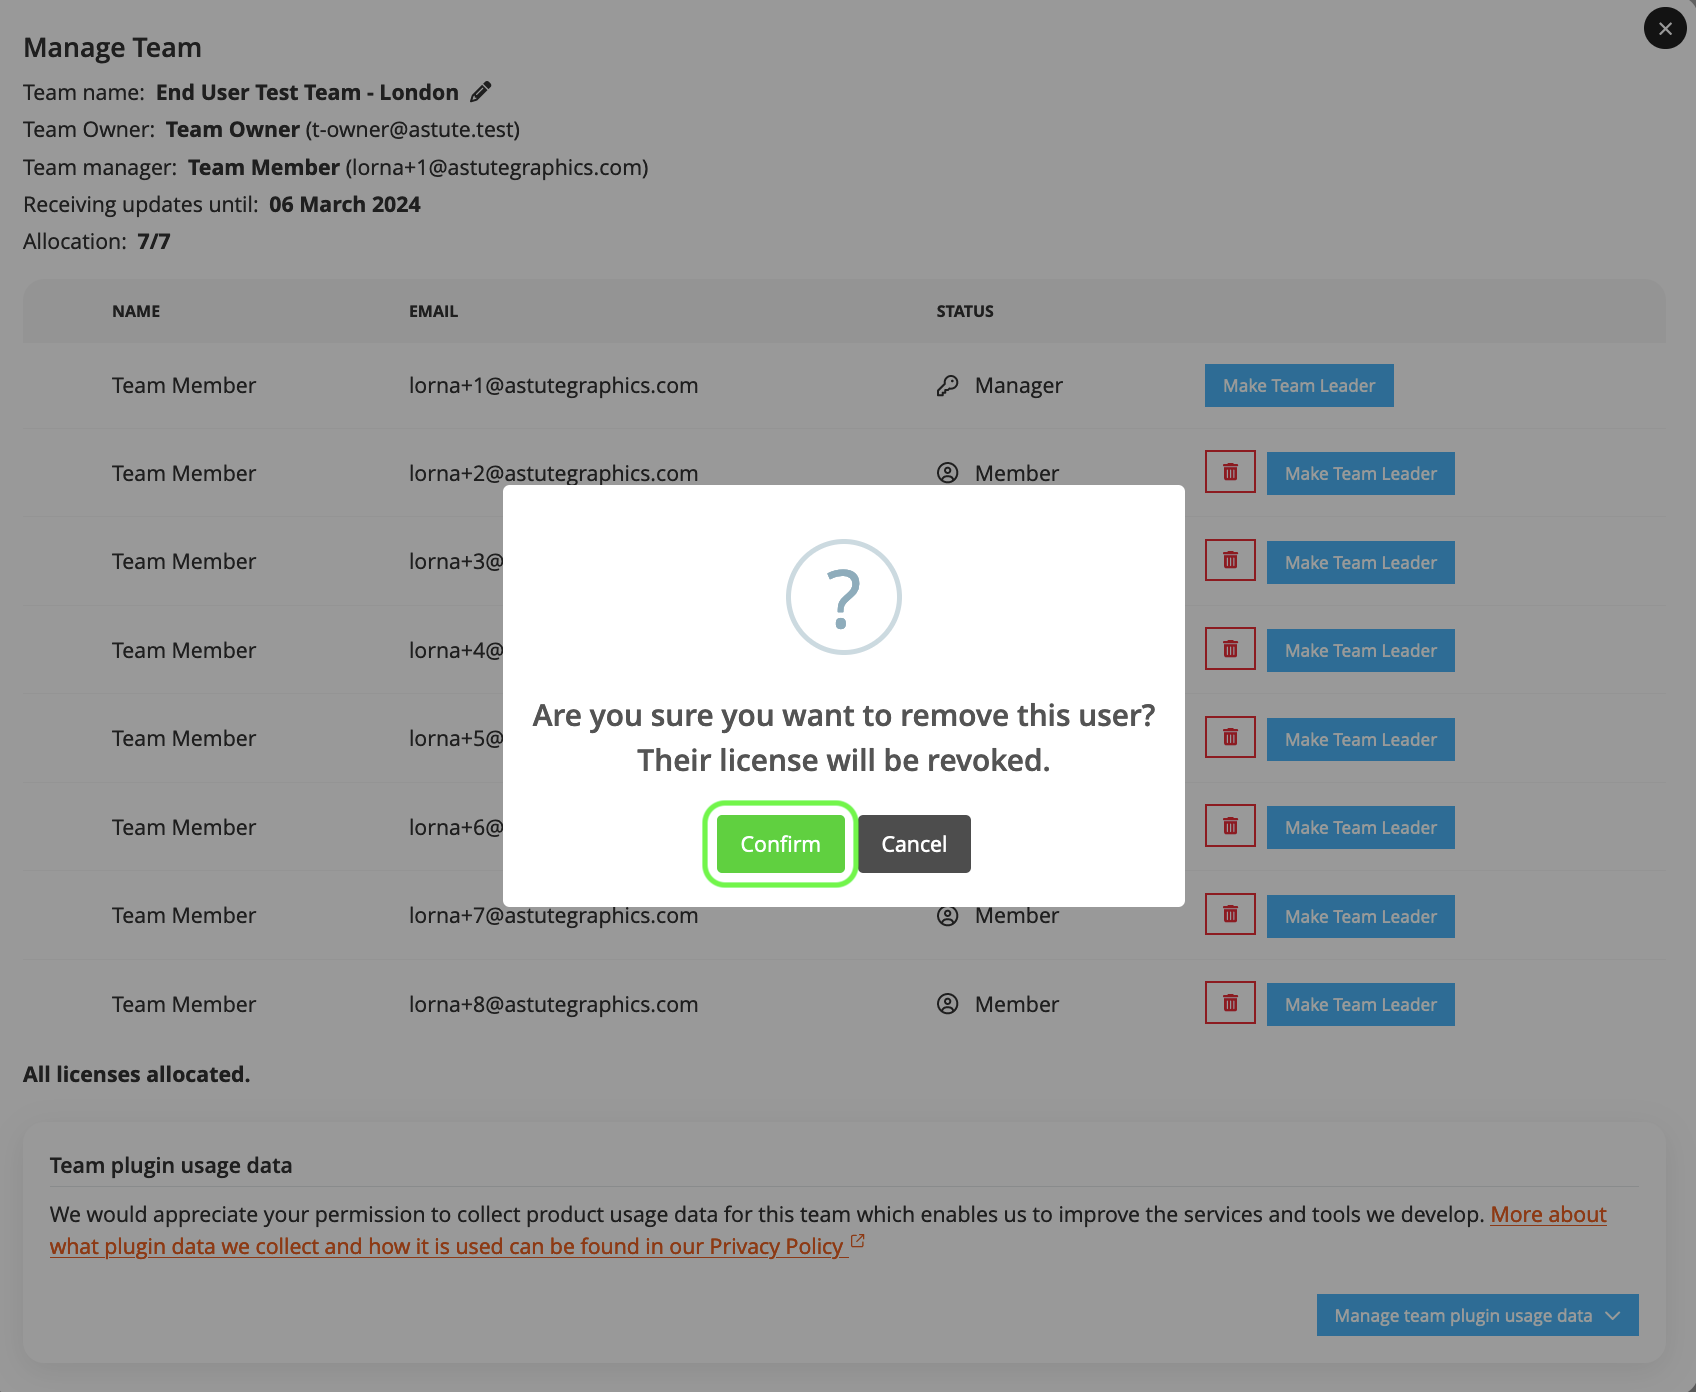The width and height of the screenshot is (1696, 1392).
Task: Remove lorna+6 member with trash icon
Action: (x=1230, y=827)
